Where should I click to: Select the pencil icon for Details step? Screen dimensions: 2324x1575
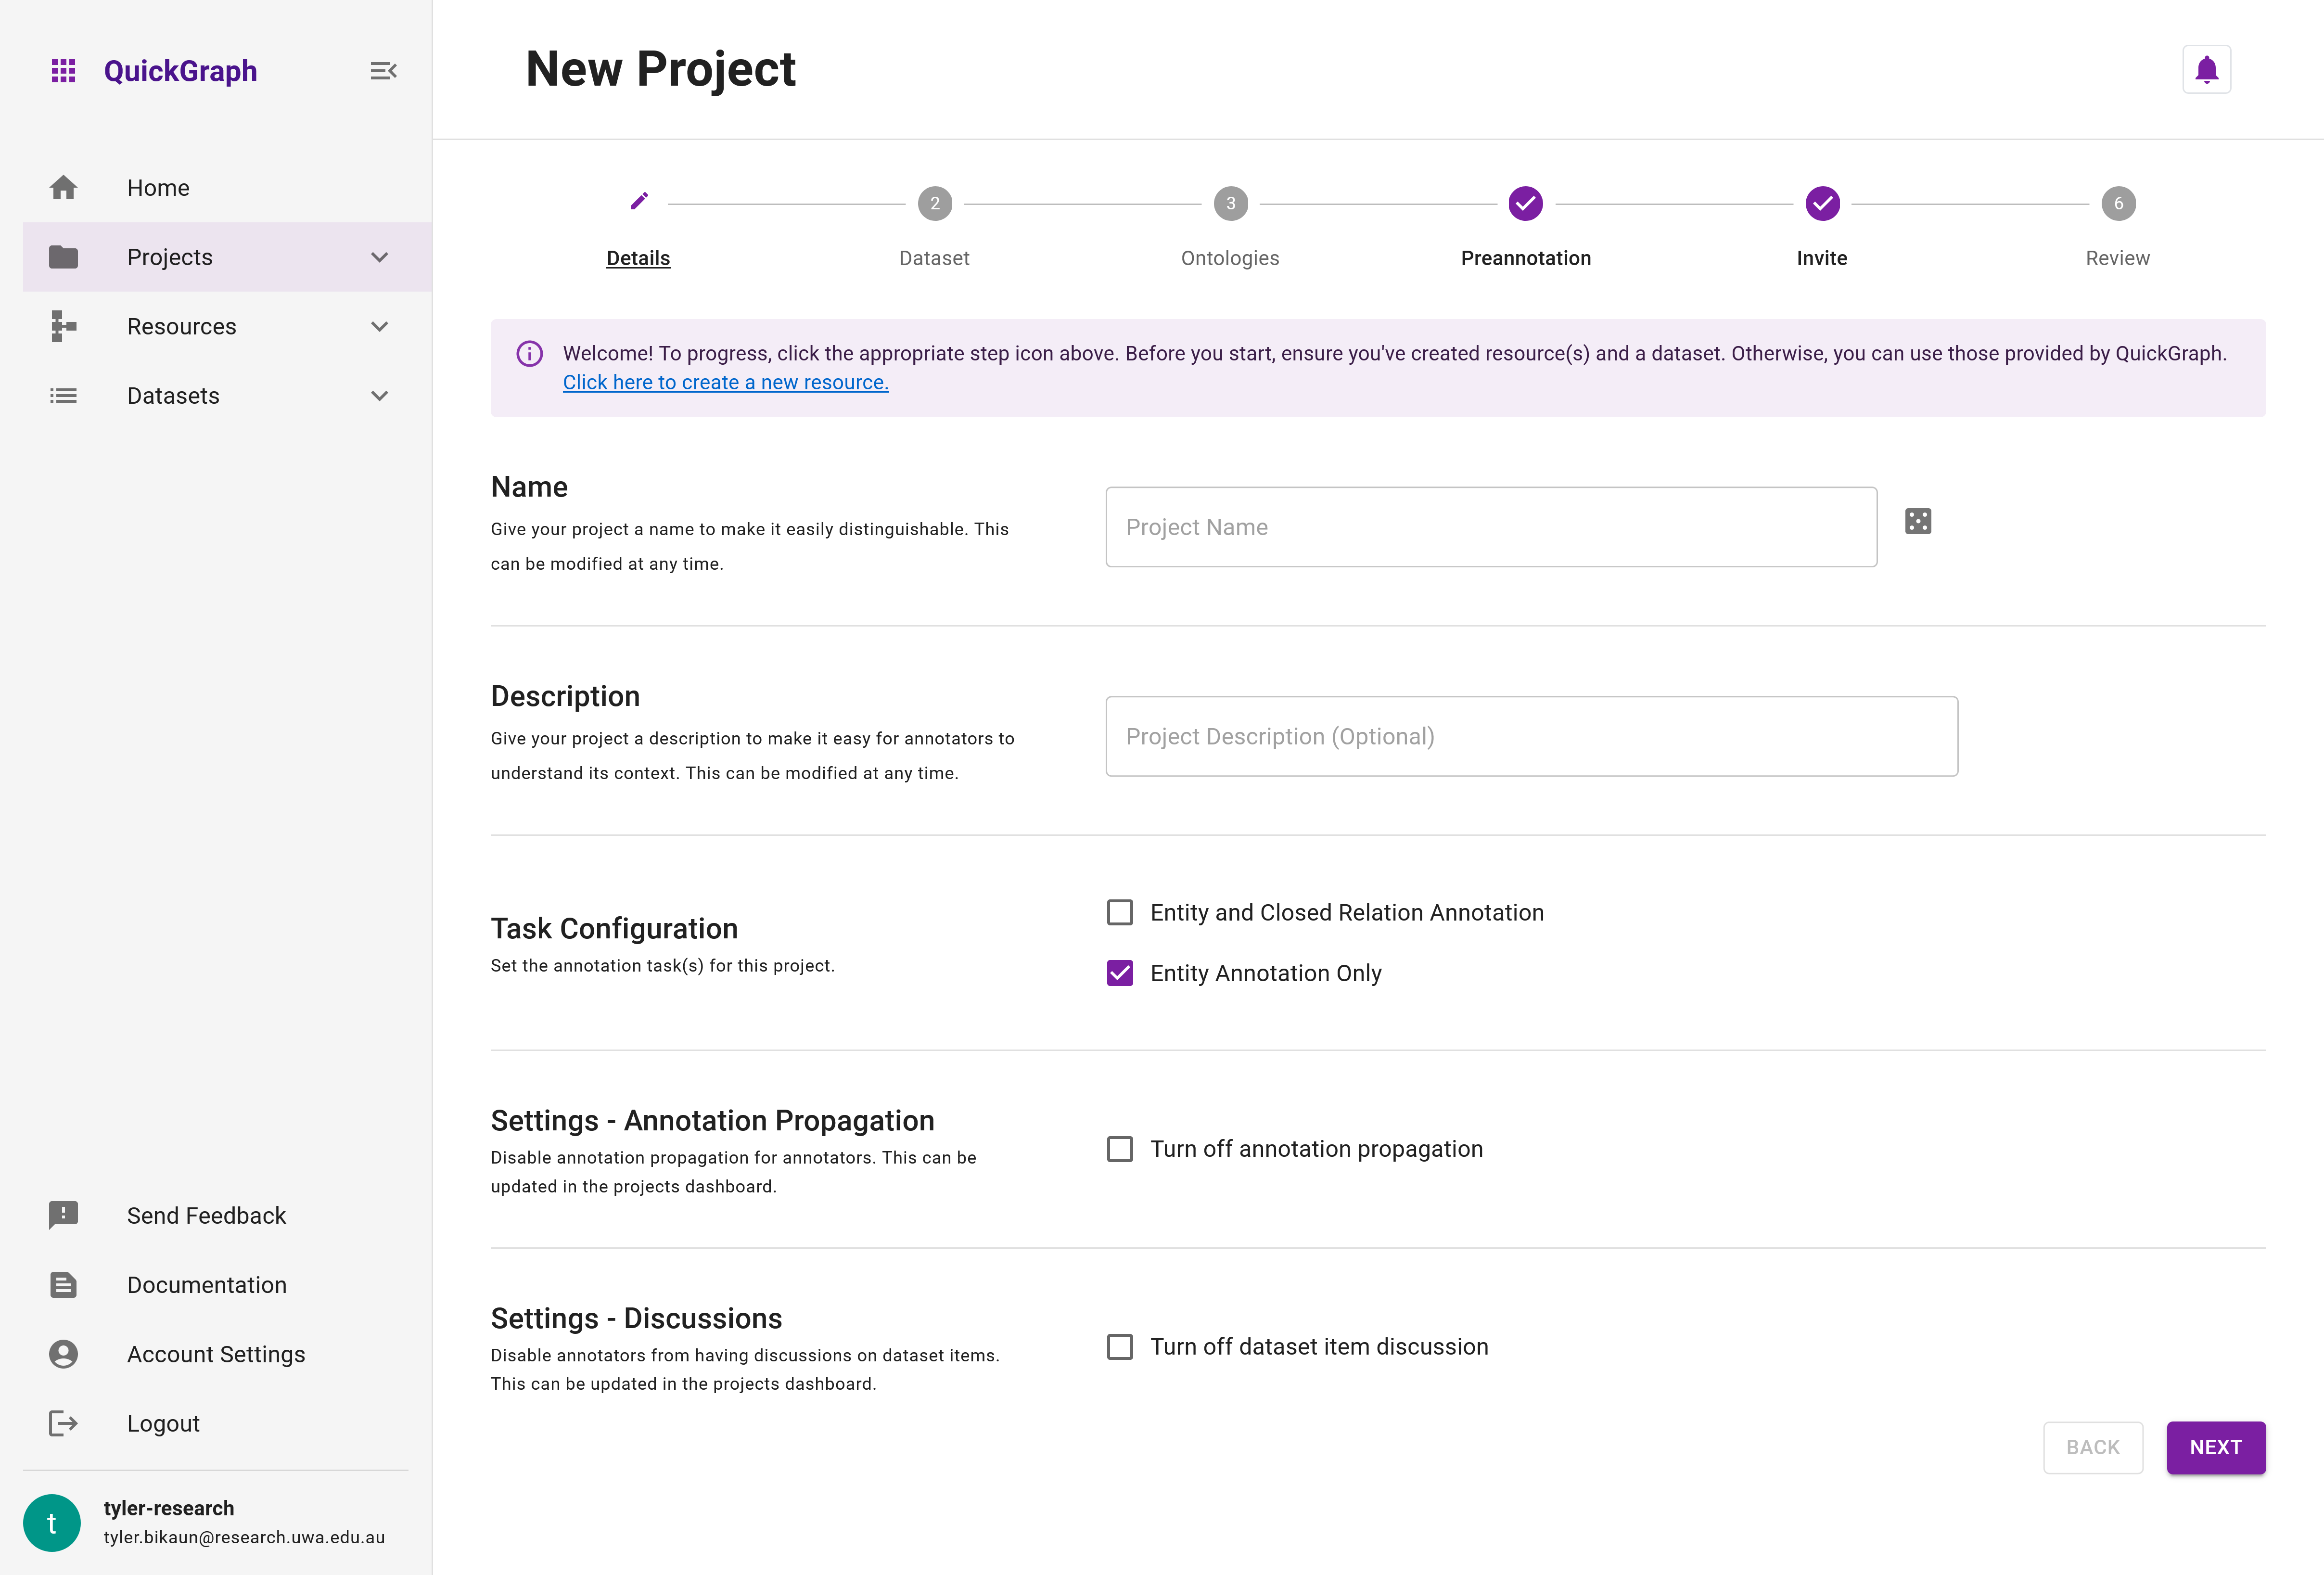pos(638,201)
